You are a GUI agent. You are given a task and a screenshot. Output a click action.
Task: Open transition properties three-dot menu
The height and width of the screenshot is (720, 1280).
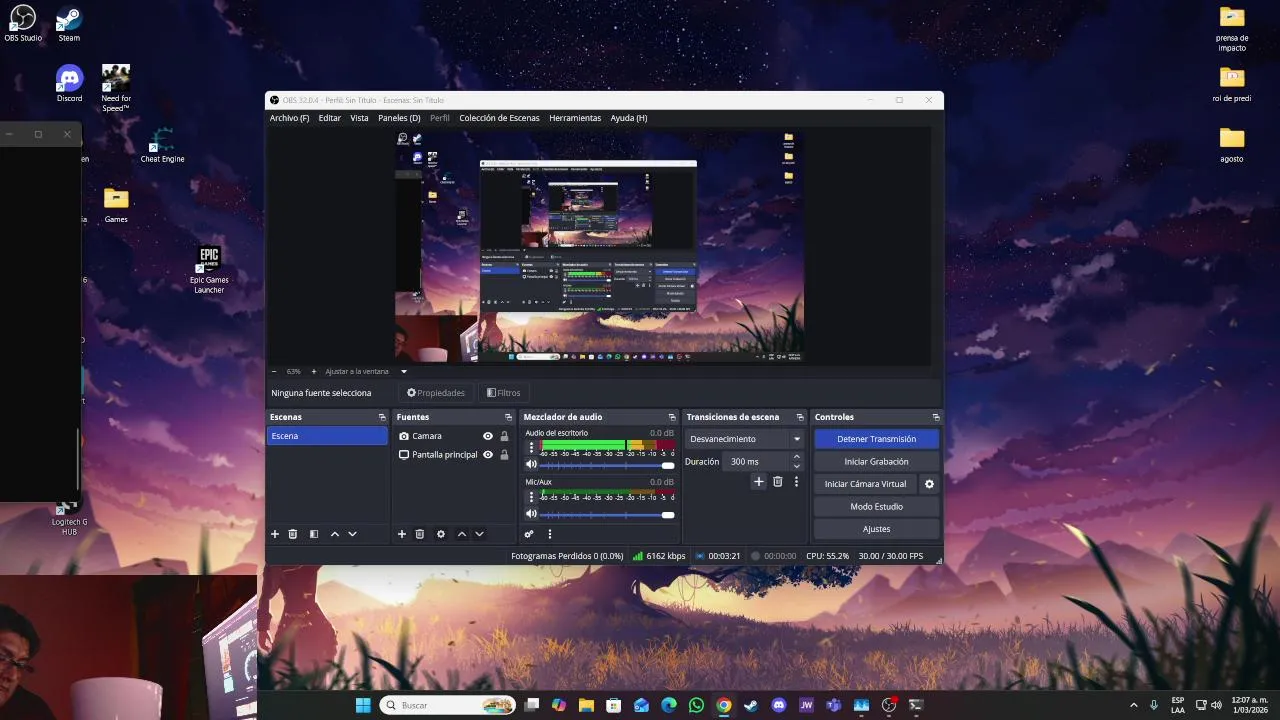(796, 481)
